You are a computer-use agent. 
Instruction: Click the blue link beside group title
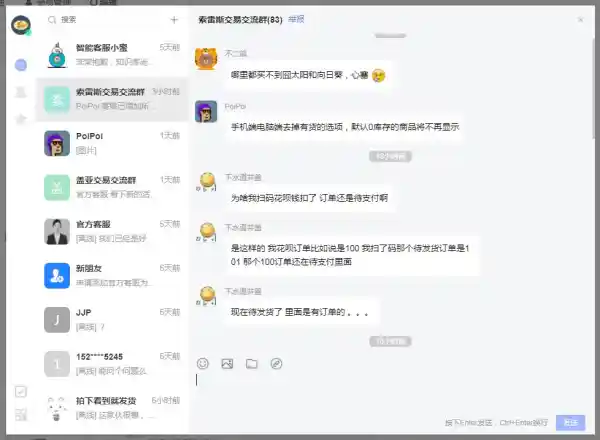[x=296, y=20]
